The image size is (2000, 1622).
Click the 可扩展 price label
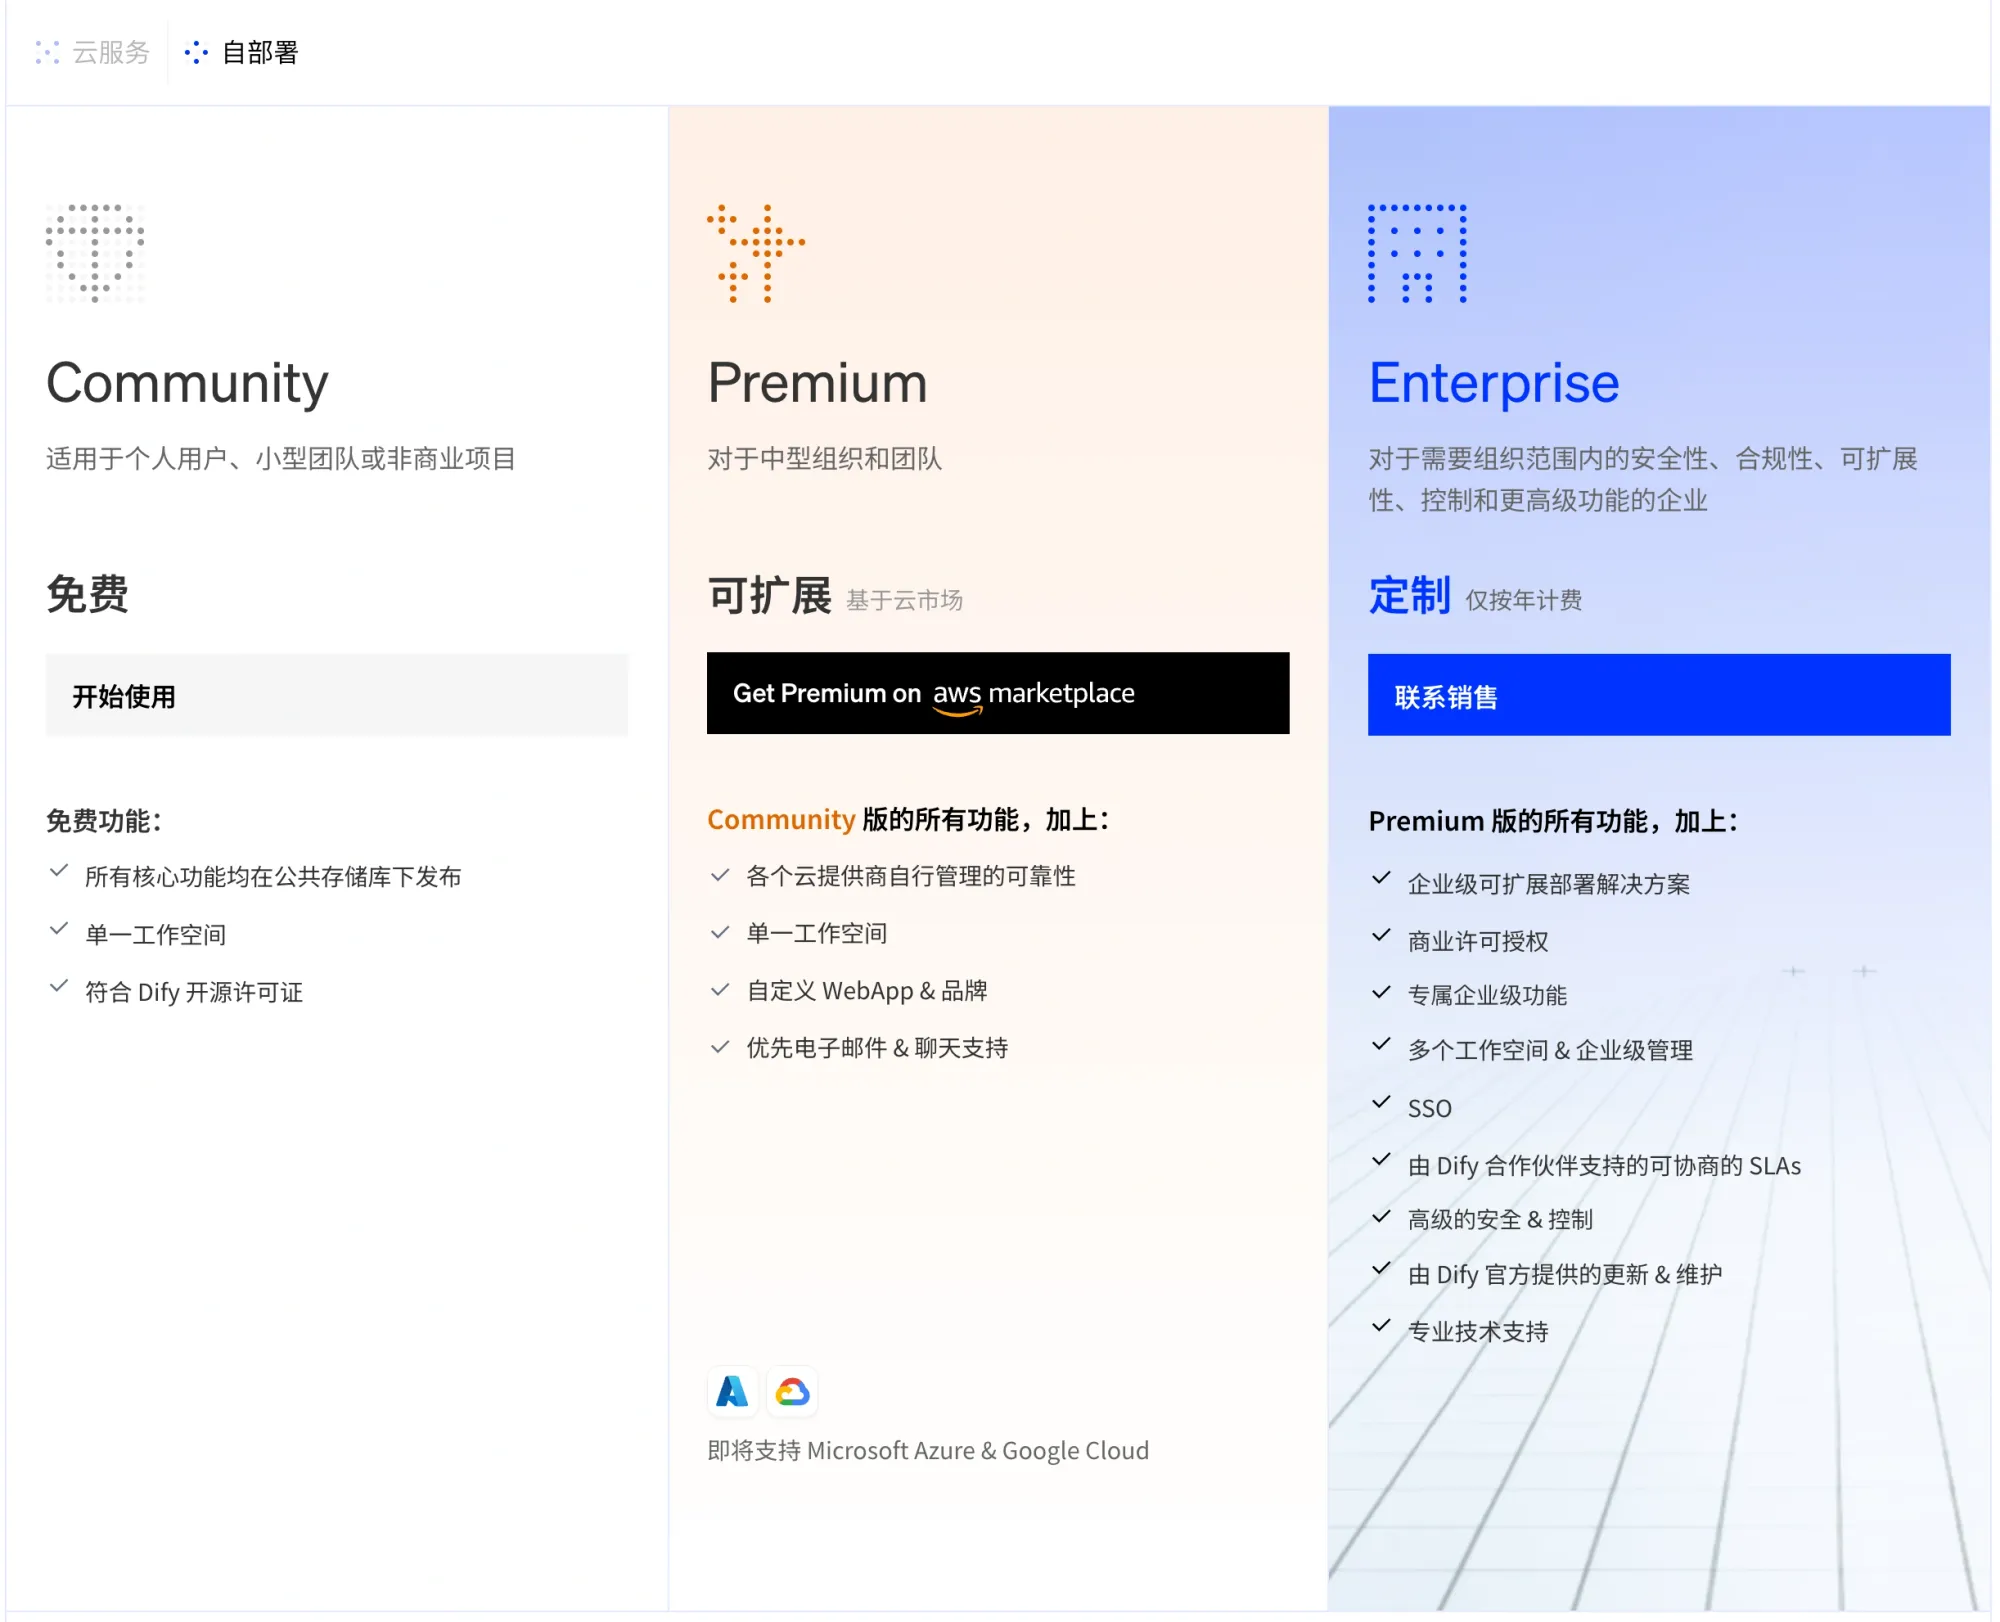point(769,596)
